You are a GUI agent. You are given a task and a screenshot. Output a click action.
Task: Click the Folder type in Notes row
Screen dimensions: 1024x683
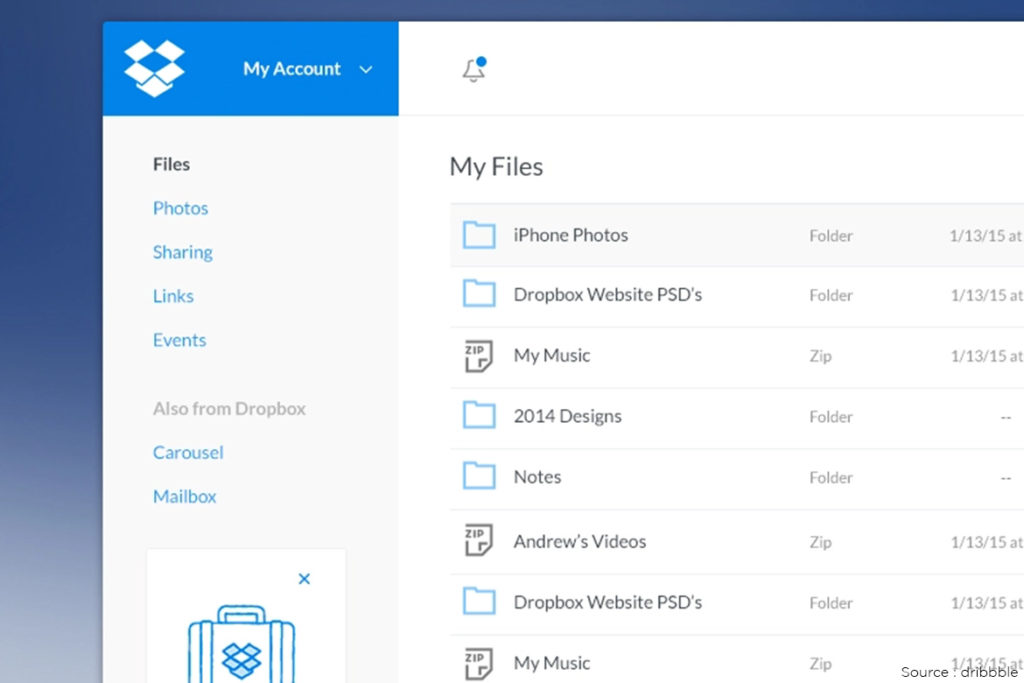[831, 477]
